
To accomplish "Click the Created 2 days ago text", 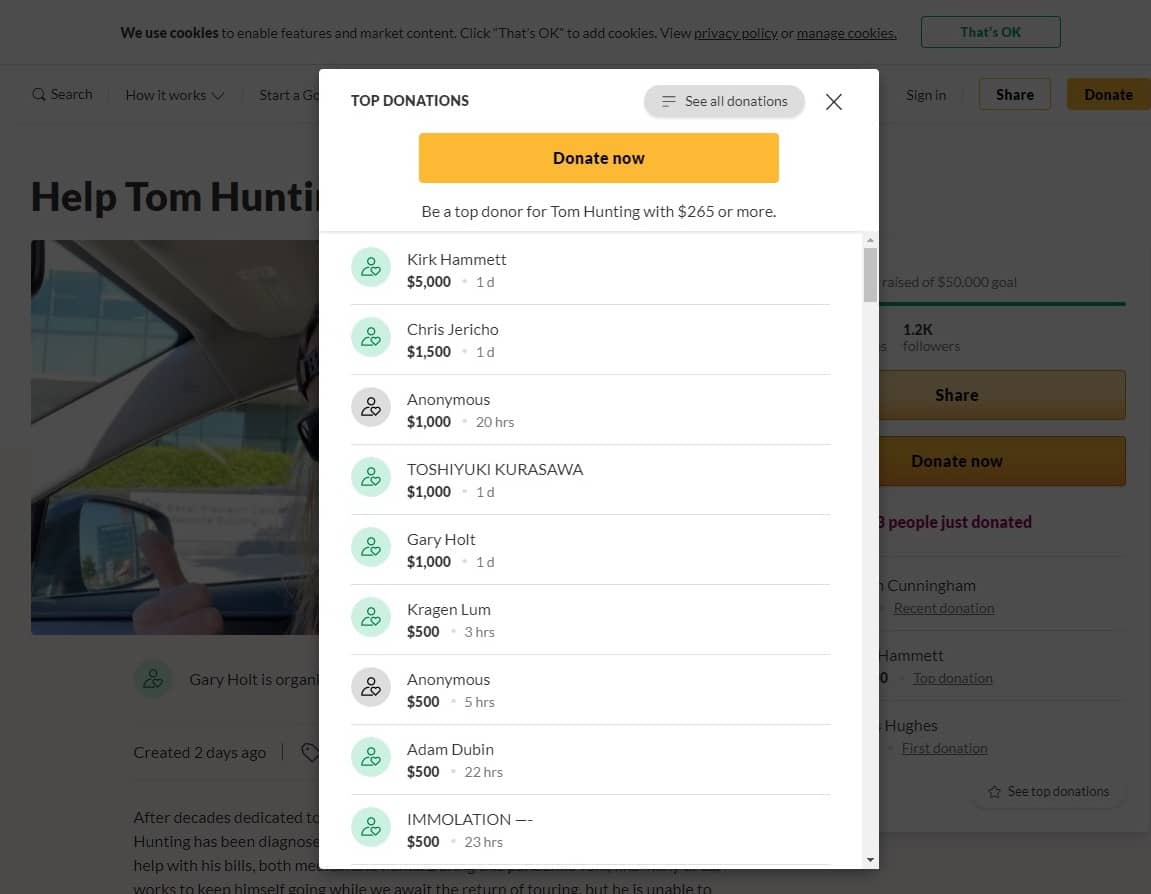I will tap(200, 752).
